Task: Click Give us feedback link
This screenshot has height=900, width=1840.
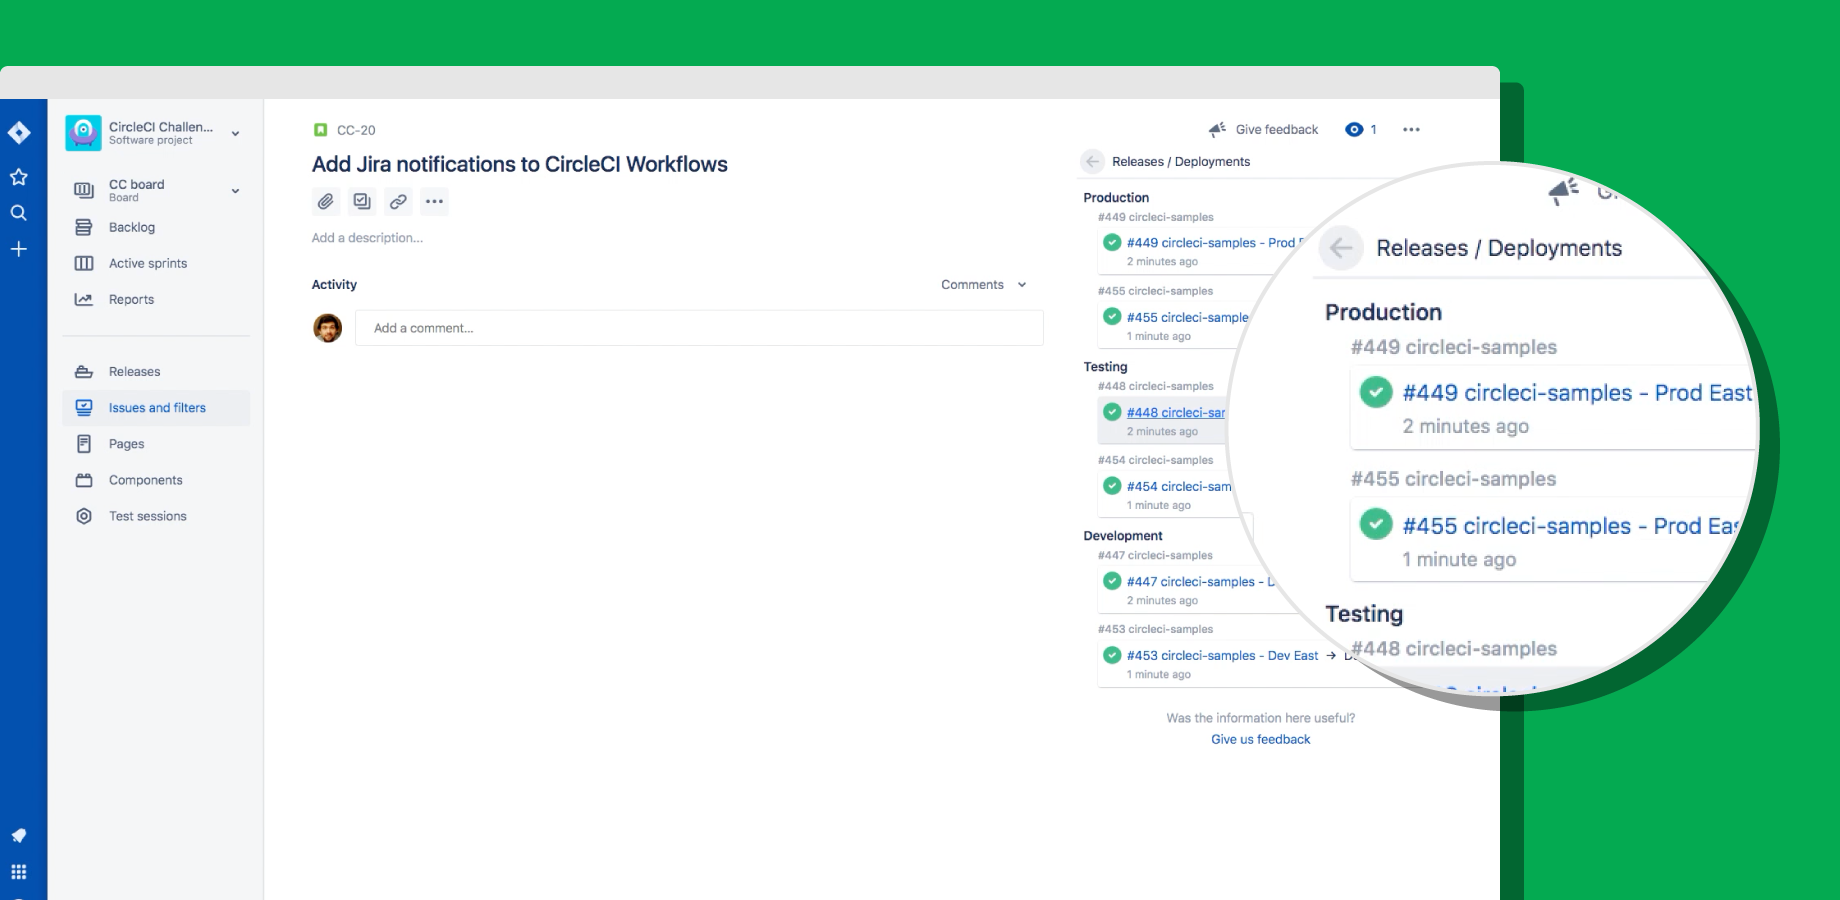Action: [x=1260, y=739]
